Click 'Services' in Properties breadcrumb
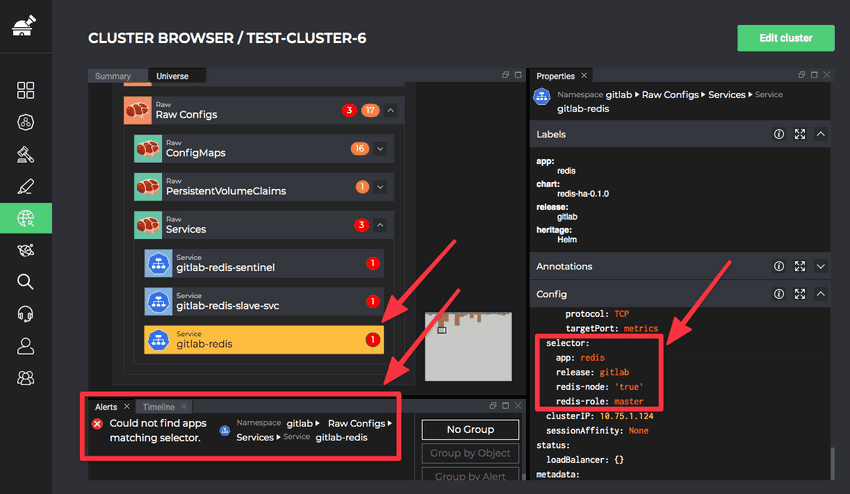This screenshot has width=850, height=494. pyautogui.click(x=726, y=95)
